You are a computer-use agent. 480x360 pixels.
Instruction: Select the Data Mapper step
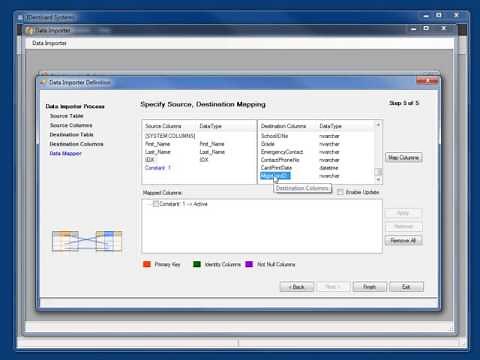pyautogui.click(x=65, y=153)
